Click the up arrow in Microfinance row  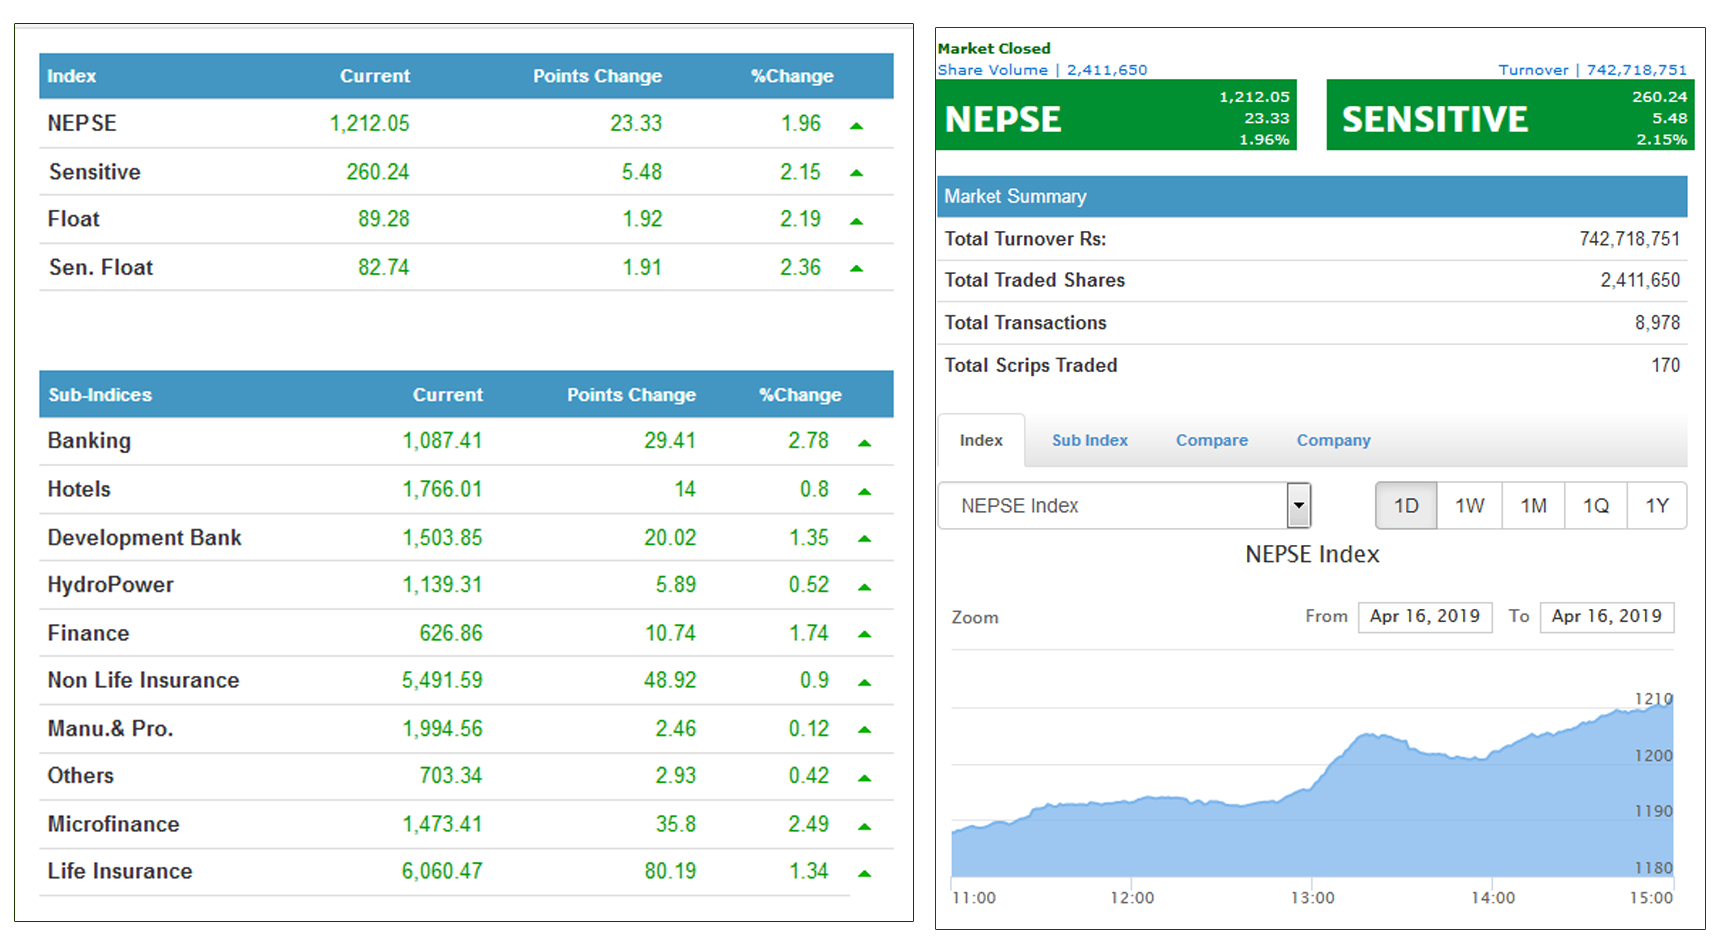click(865, 826)
